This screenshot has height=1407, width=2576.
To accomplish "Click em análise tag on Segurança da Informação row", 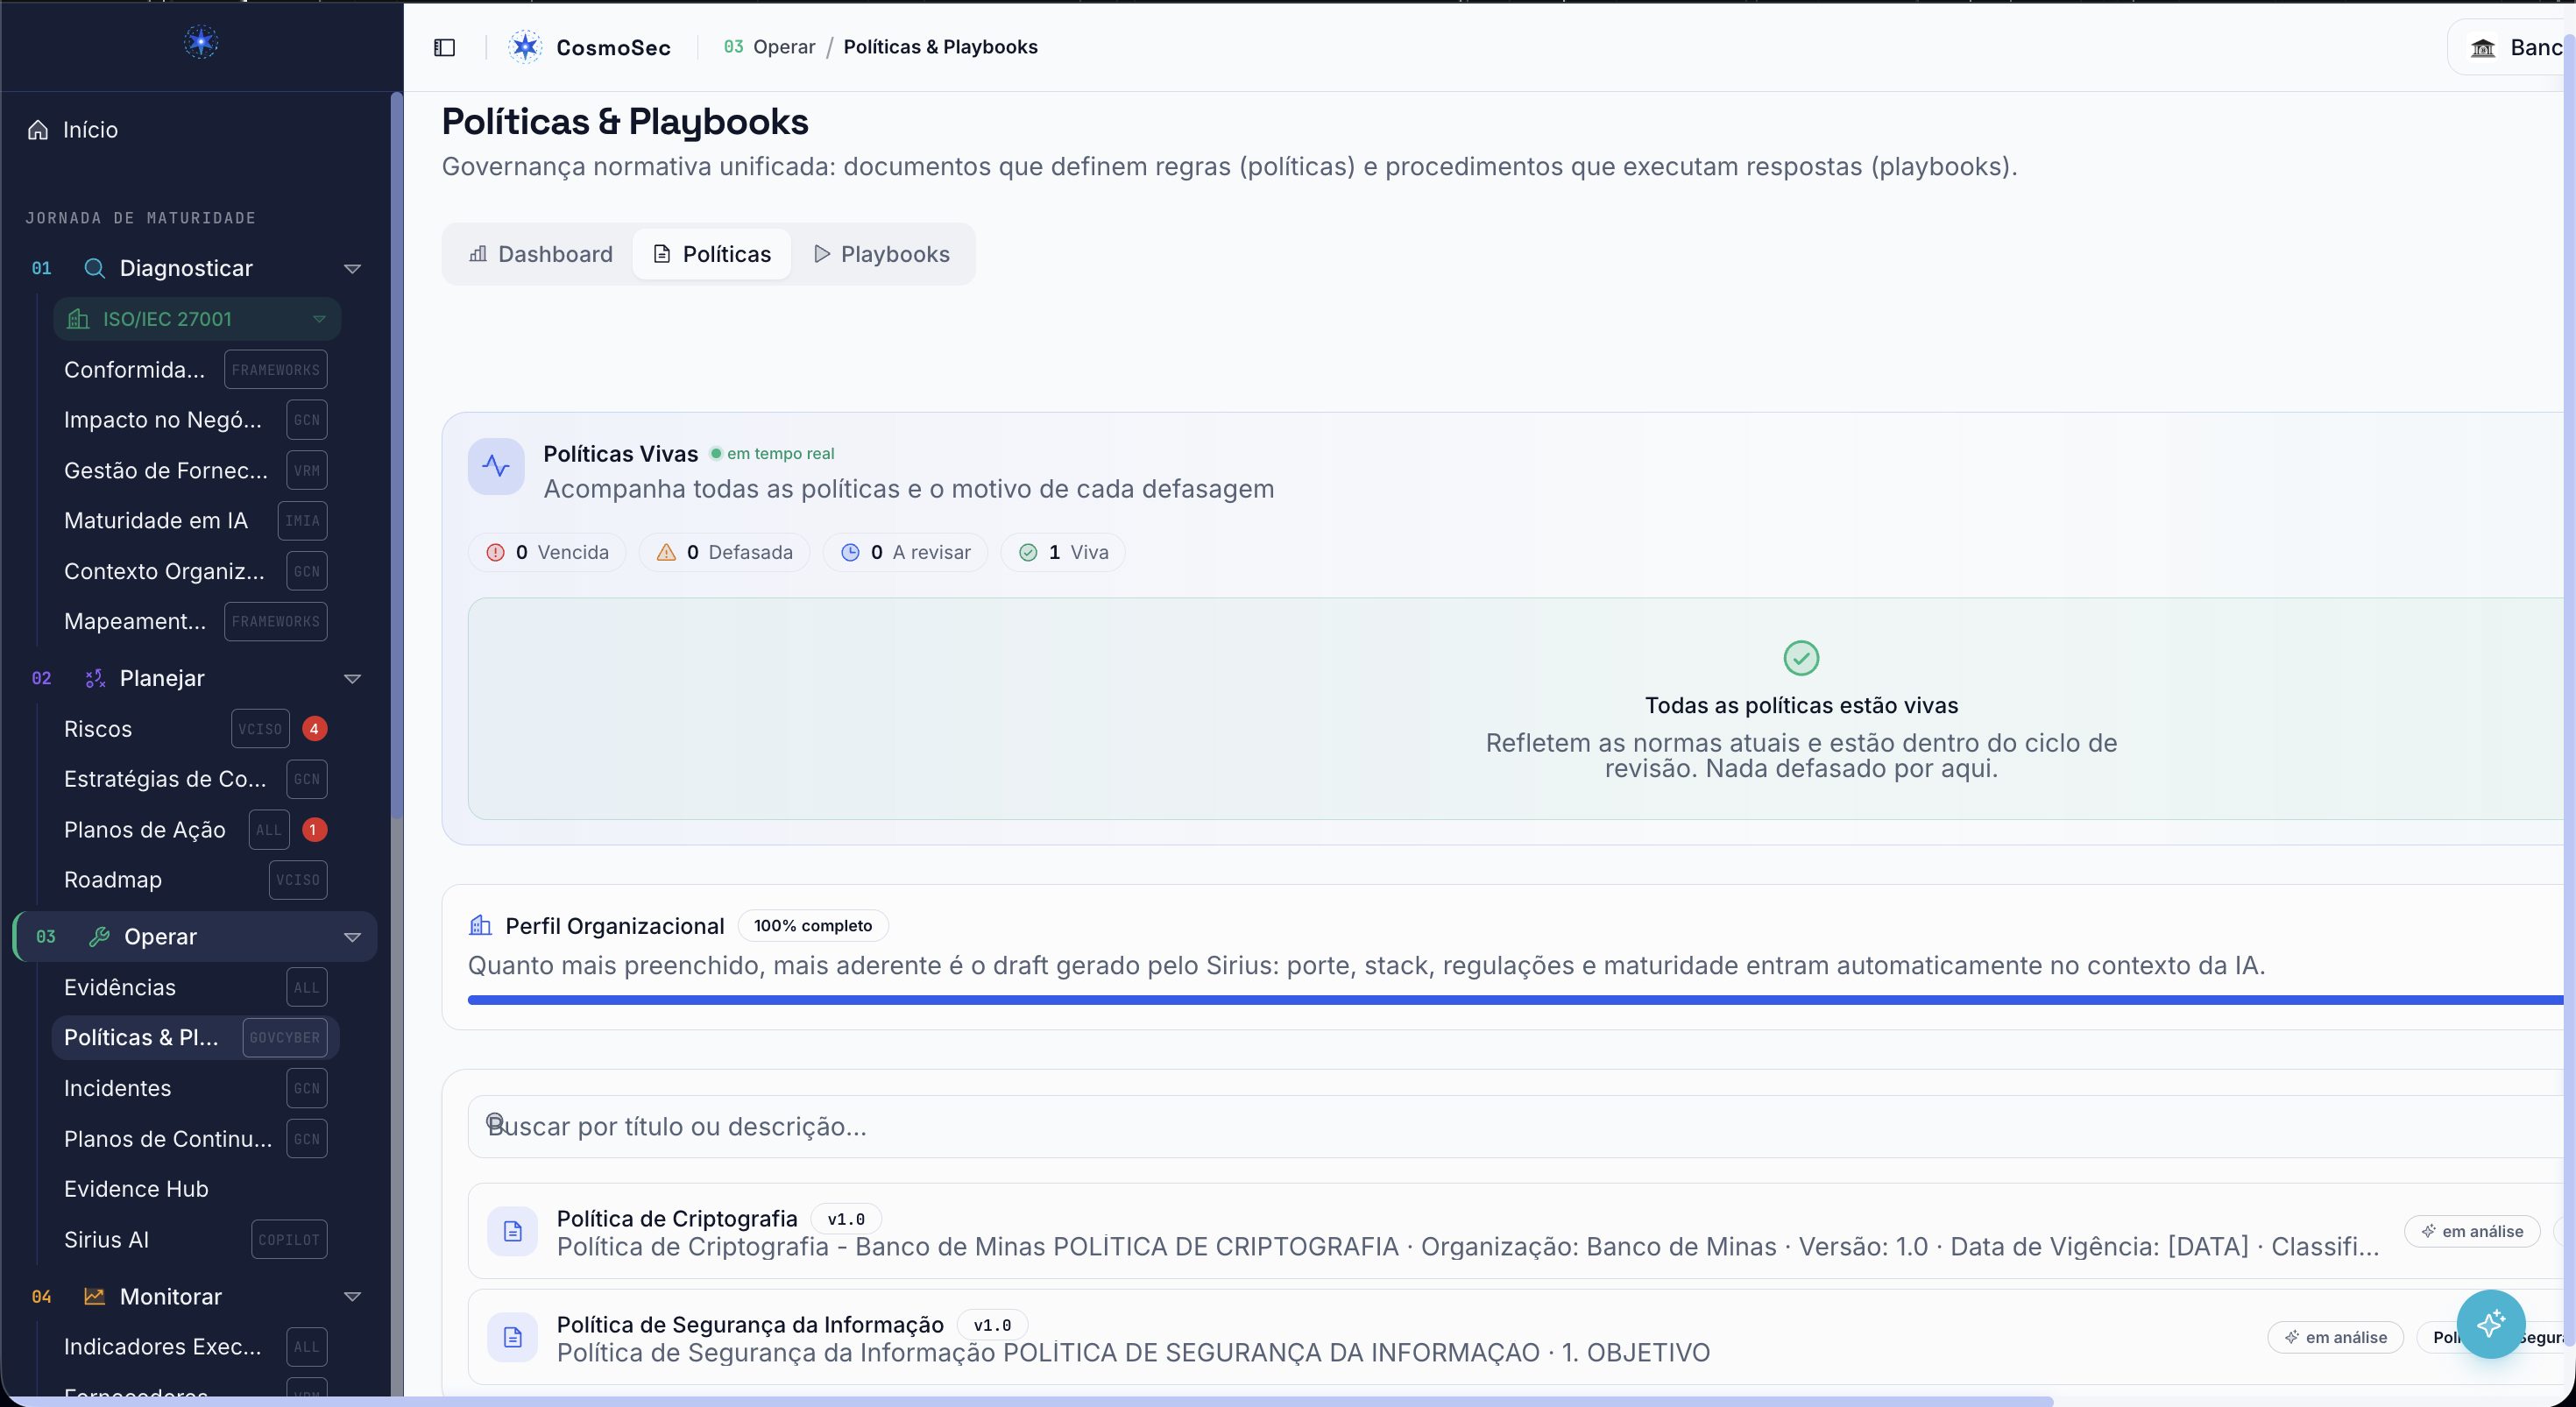I will point(2336,1338).
